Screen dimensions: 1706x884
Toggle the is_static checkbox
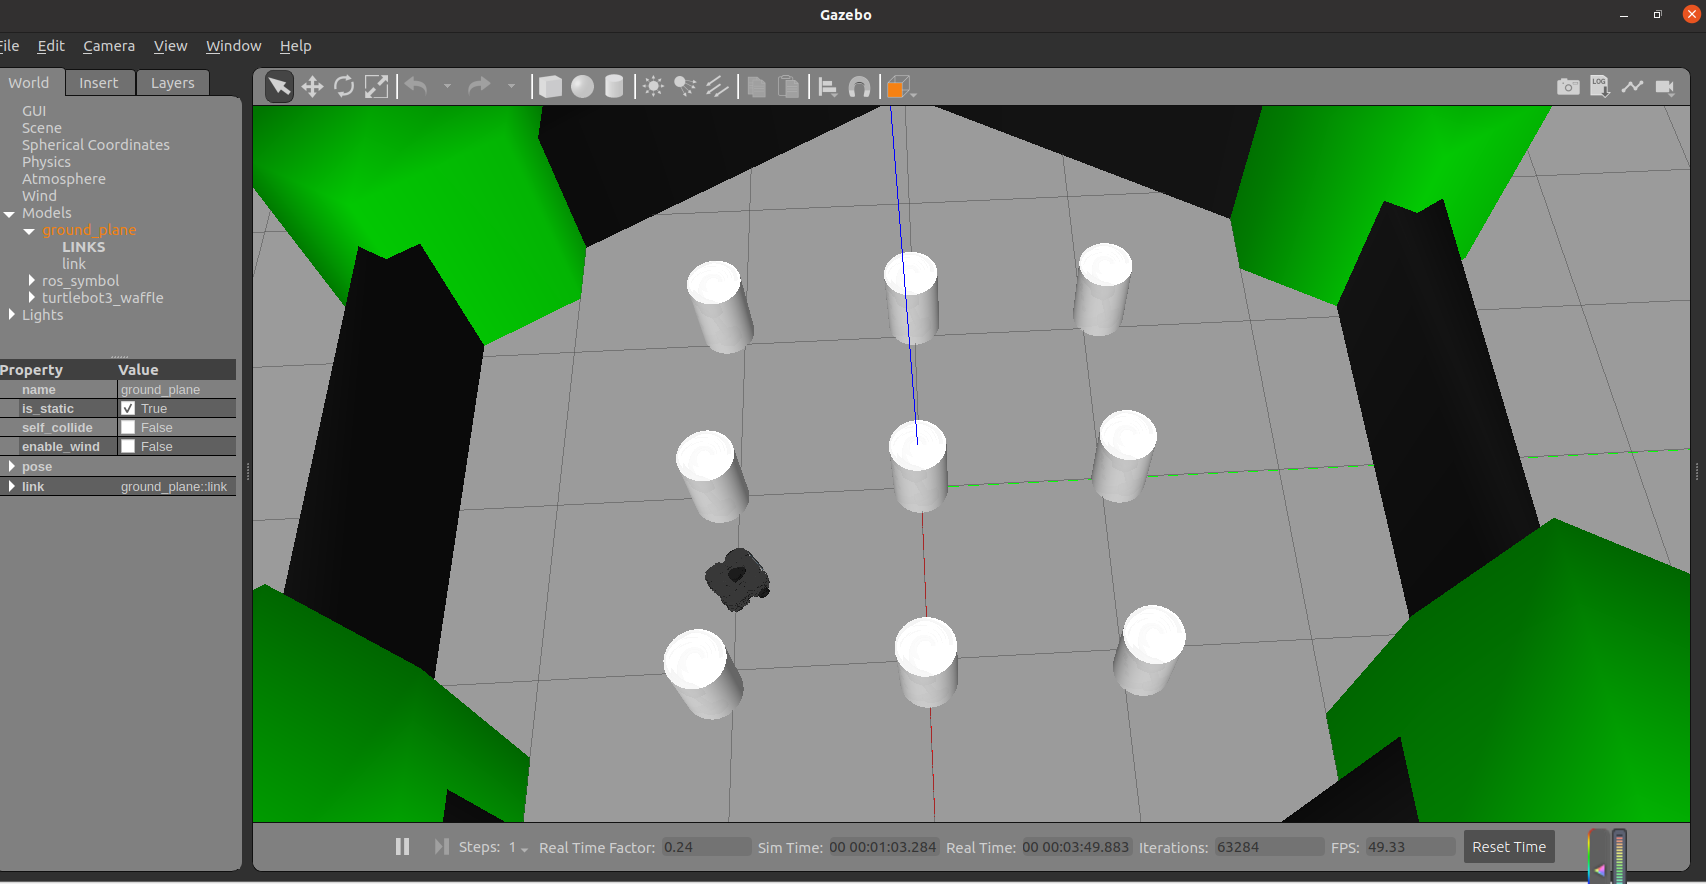point(128,408)
